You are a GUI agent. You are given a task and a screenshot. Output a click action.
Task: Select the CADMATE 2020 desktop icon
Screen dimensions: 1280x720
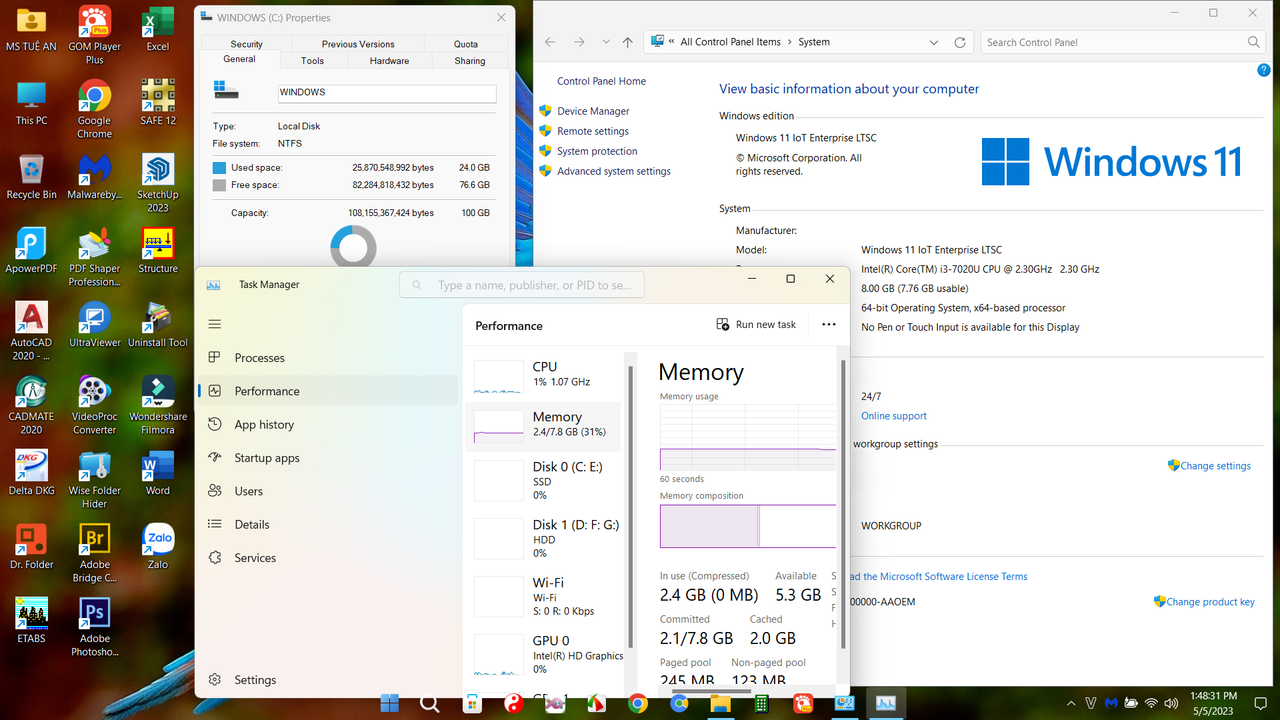coord(31,405)
